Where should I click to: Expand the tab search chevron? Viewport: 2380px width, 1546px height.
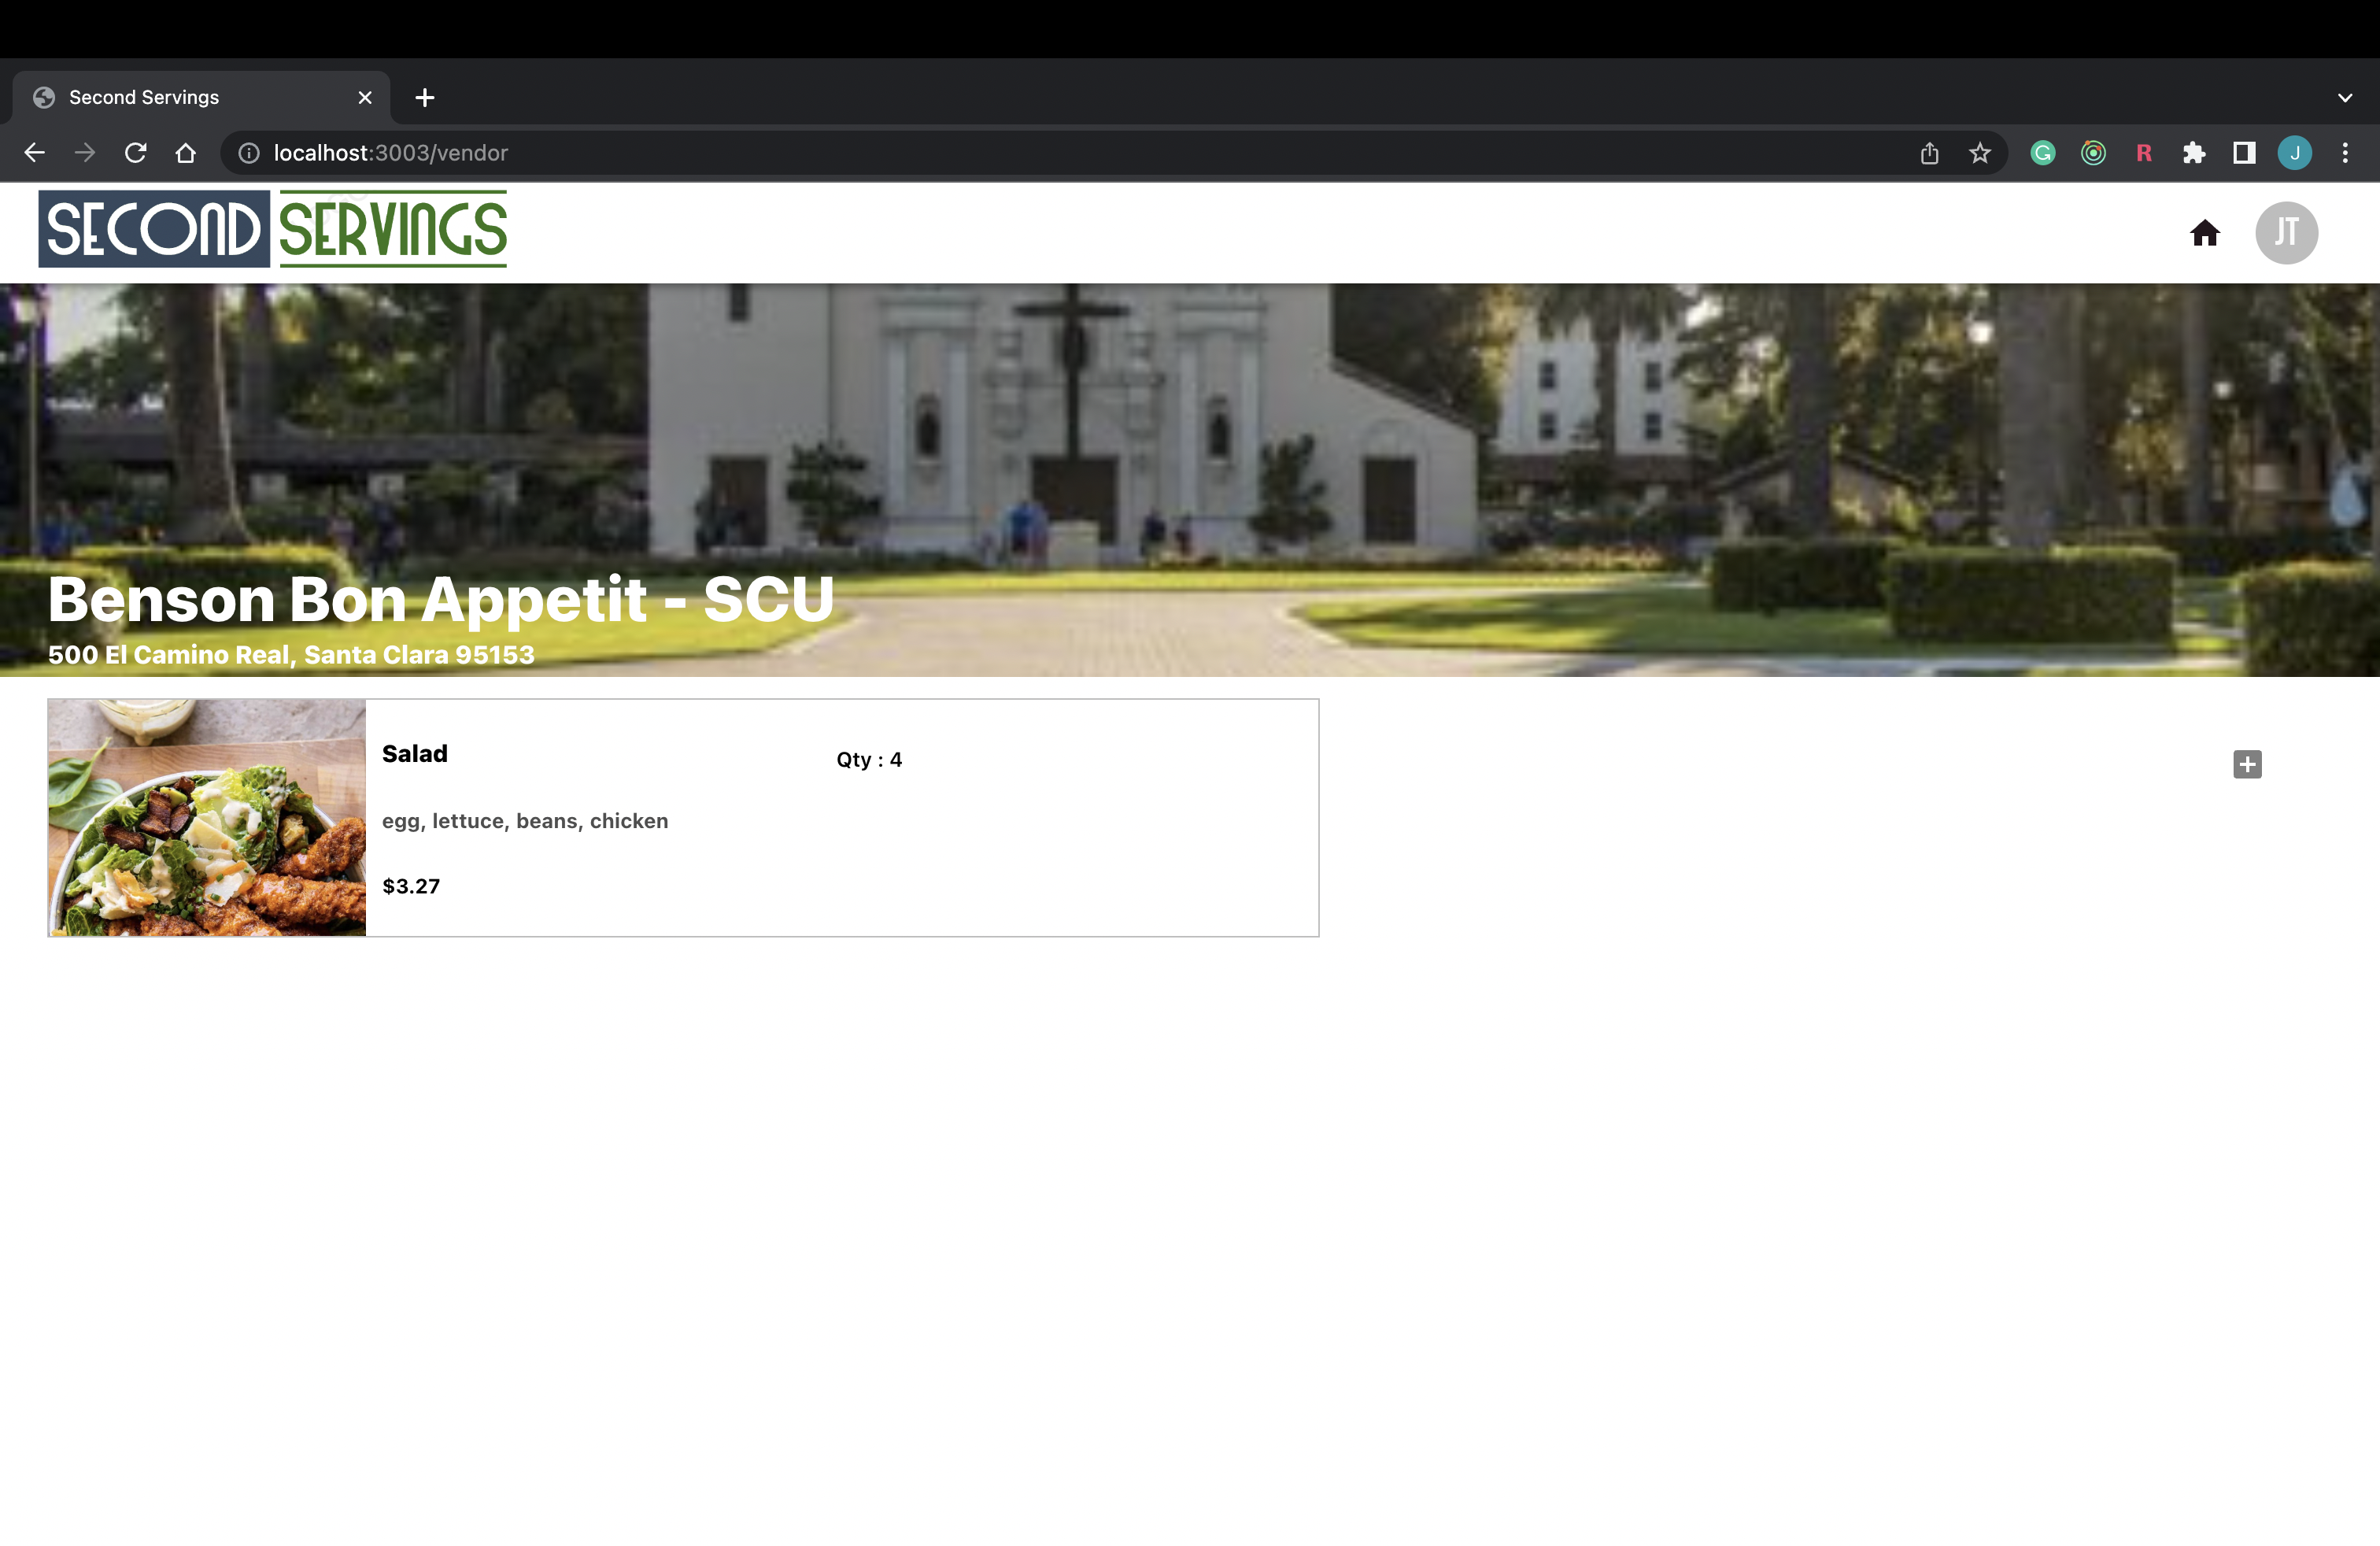(2345, 98)
